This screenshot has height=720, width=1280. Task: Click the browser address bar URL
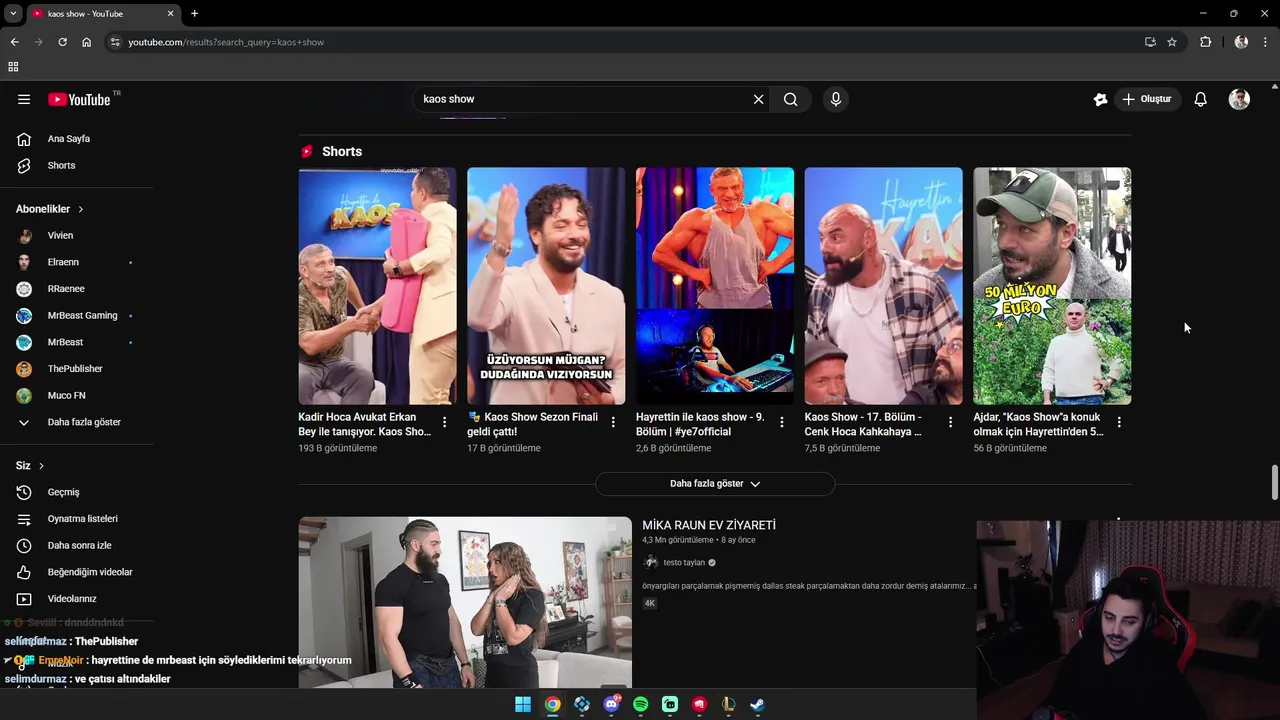pos(226,42)
